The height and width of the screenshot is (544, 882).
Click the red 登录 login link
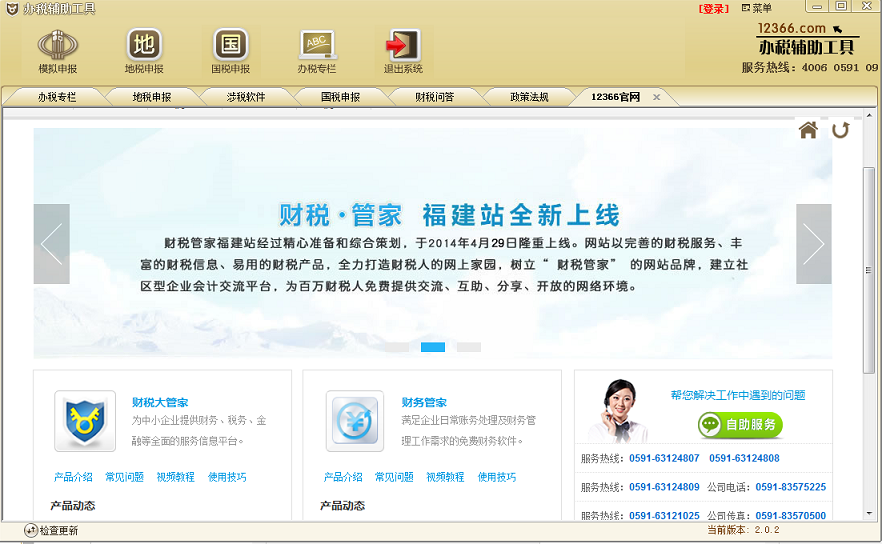[x=713, y=8]
